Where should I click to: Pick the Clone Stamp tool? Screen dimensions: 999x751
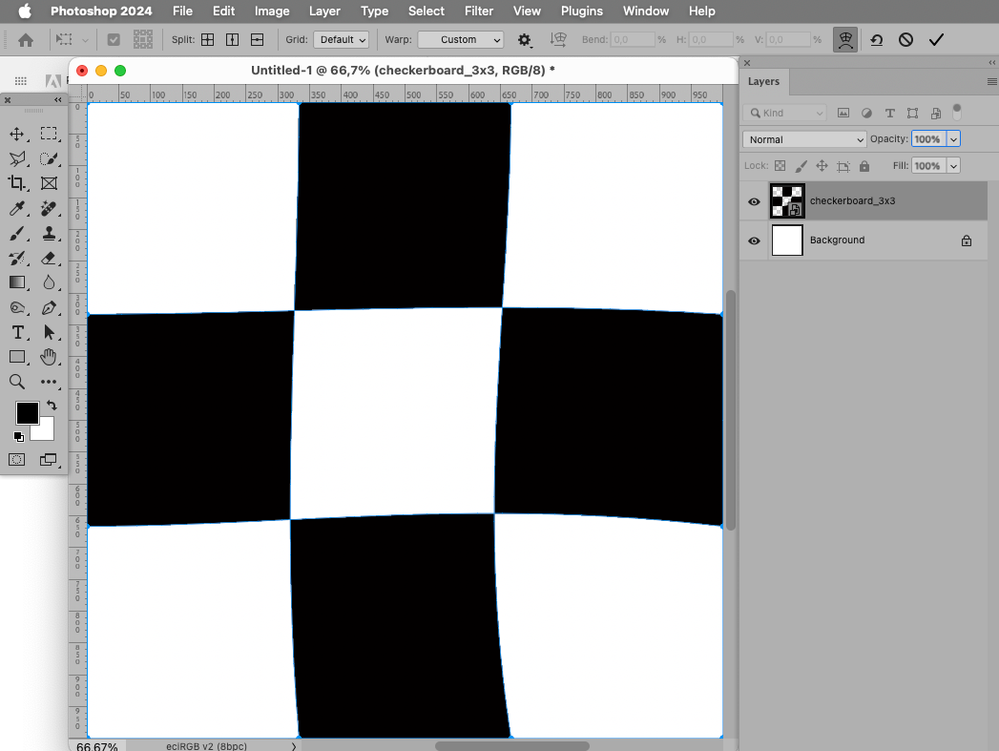[49, 233]
